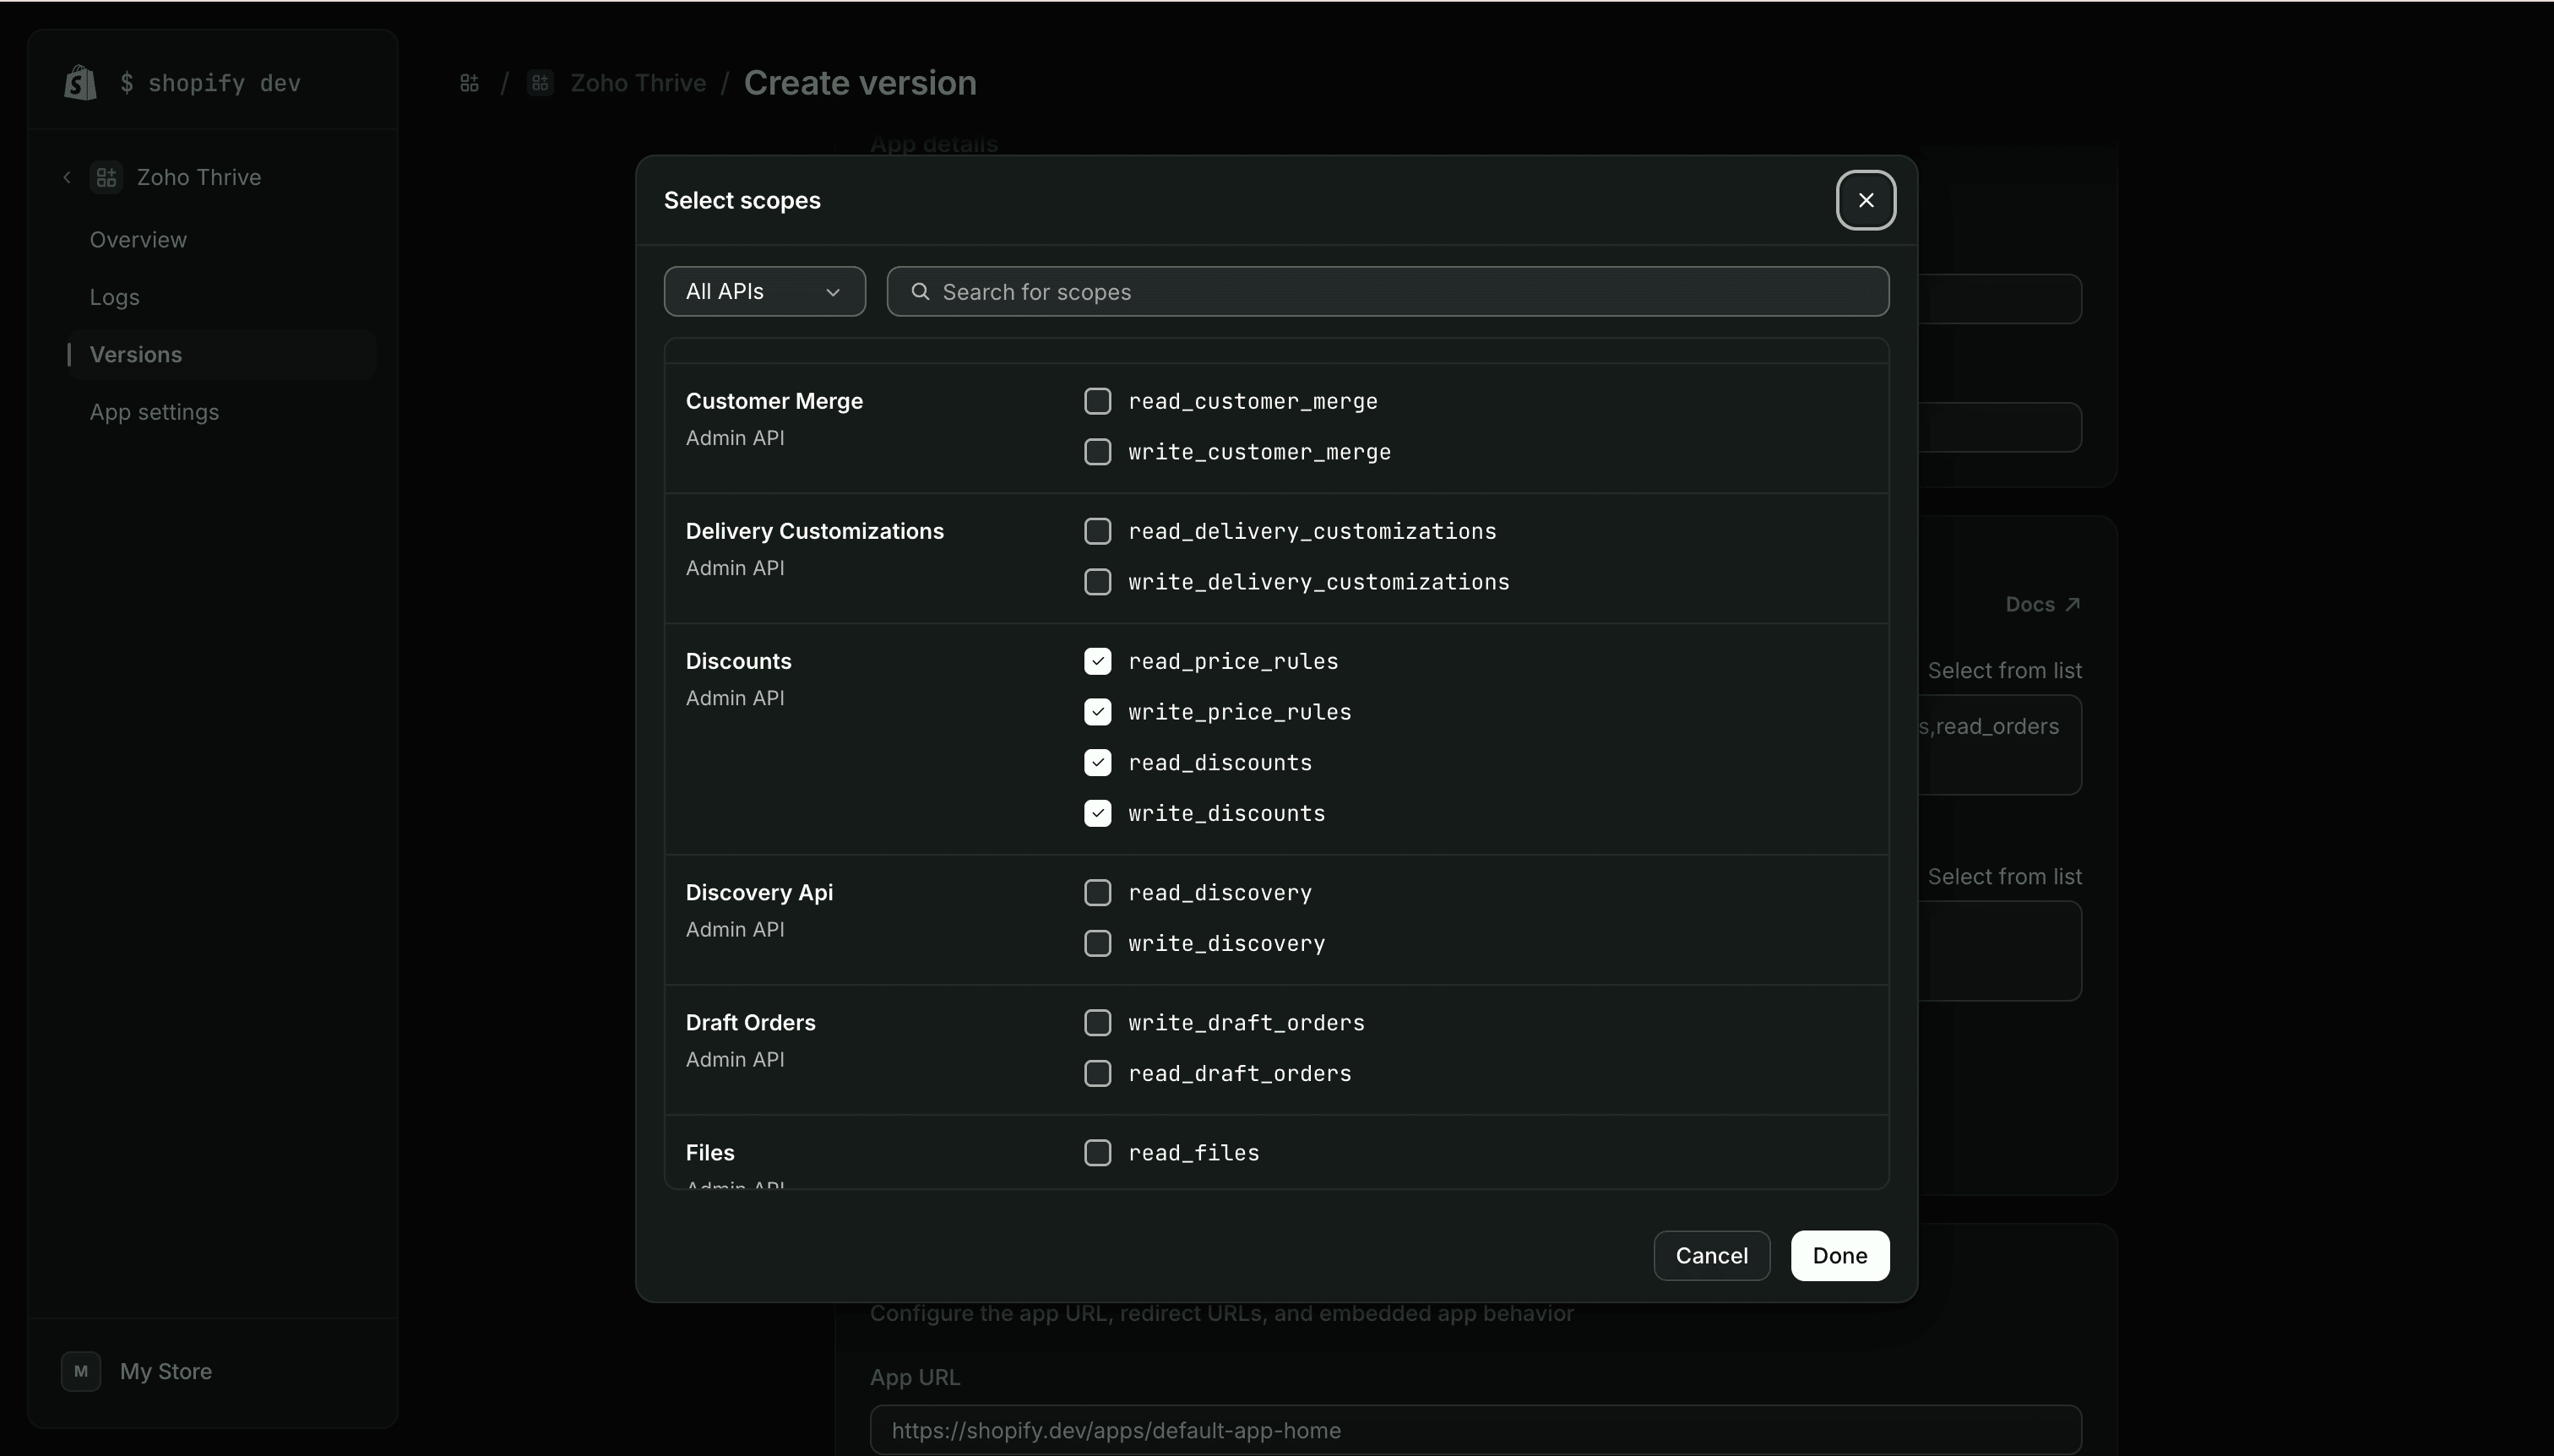Click the back chevron beside Zoho Thrive sidebar
This screenshot has height=1456, width=2554.
(67, 177)
